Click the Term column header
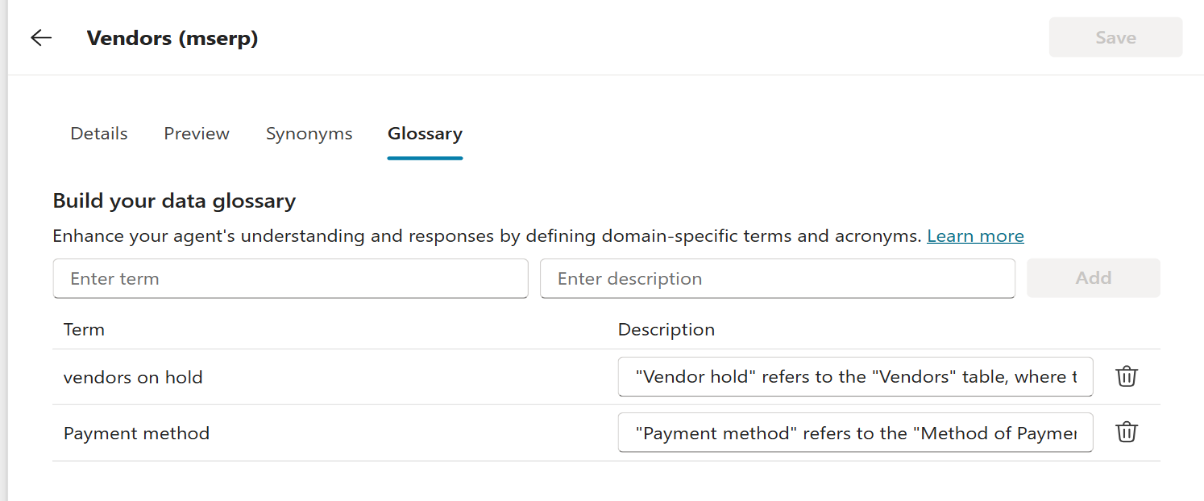The width and height of the screenshot is (1204, 501). coord(84,329)
